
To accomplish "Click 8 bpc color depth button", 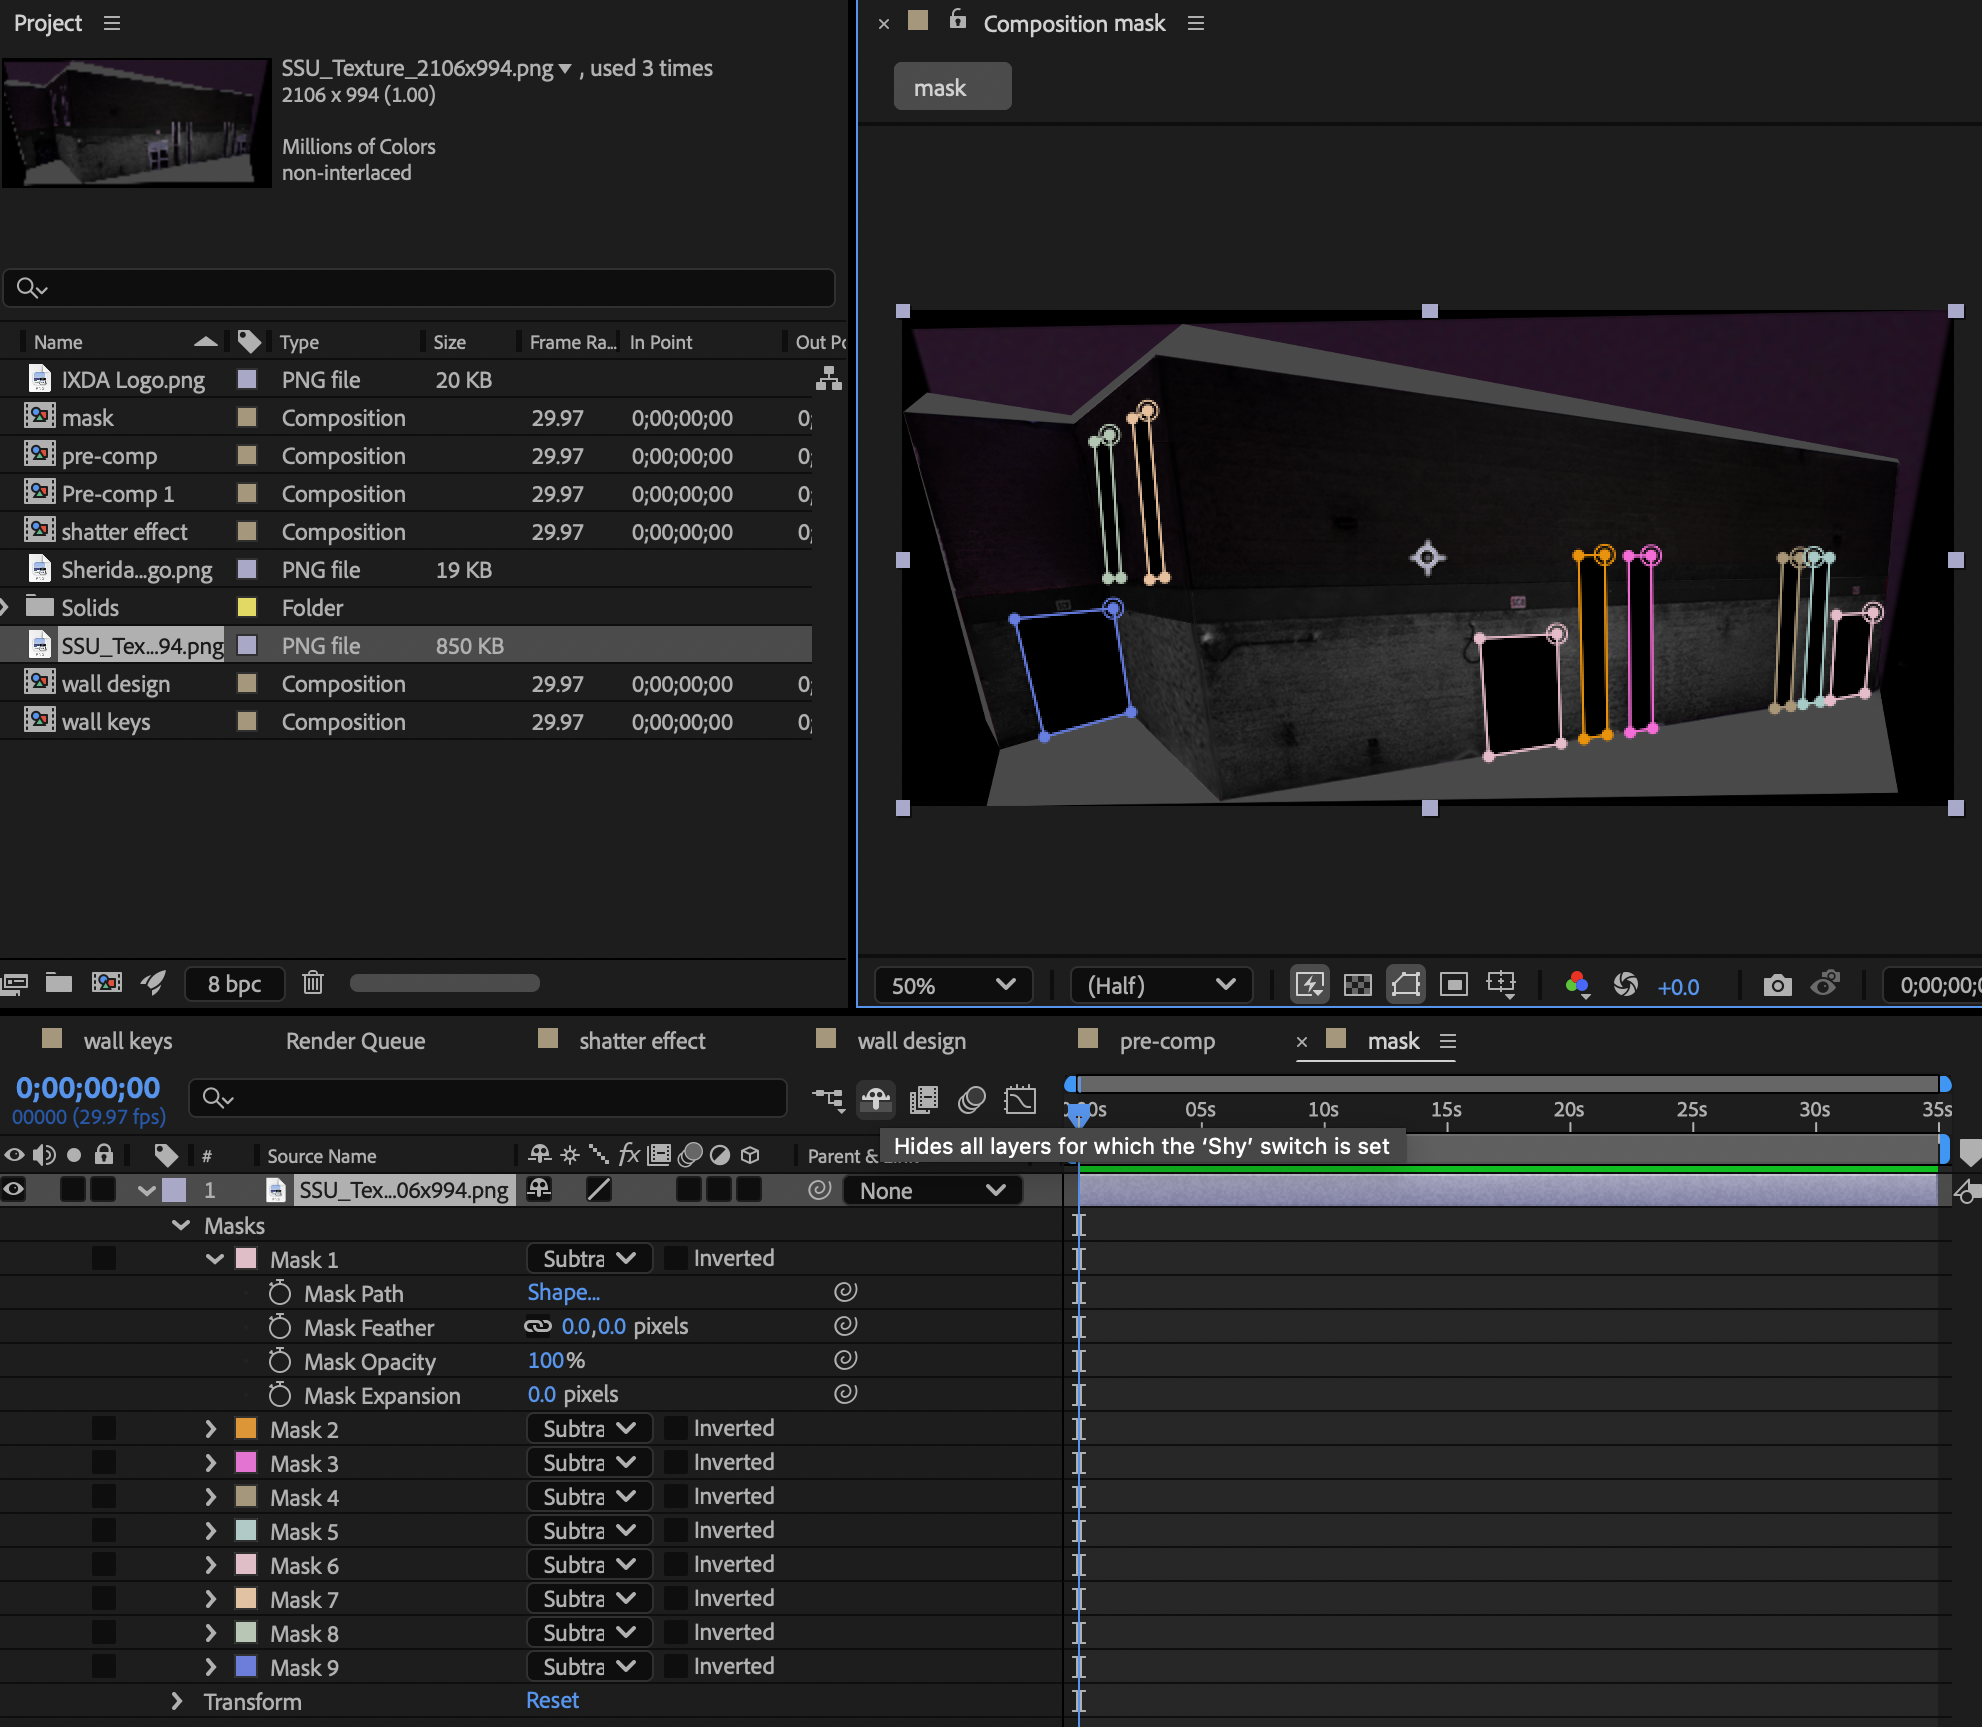I will point(234,983).
